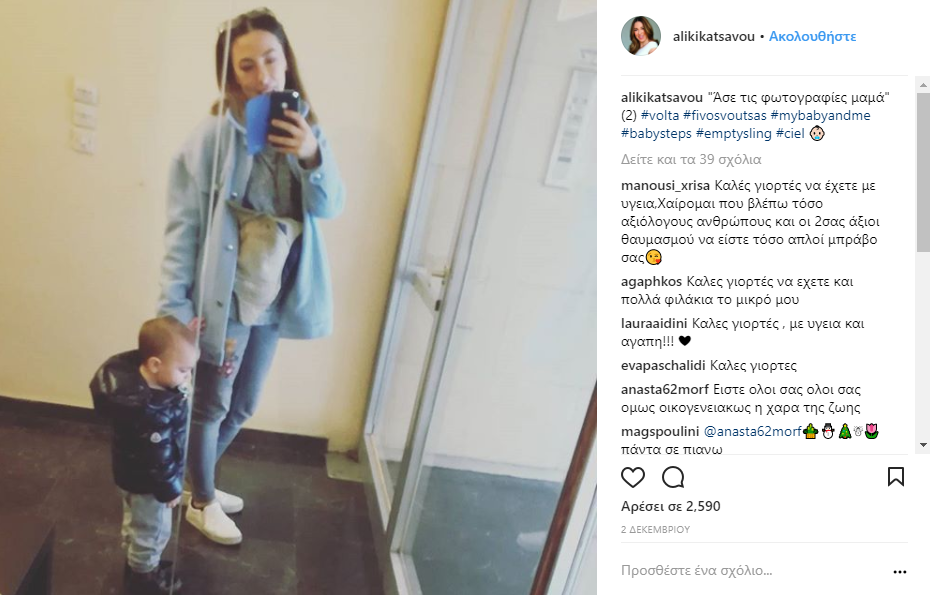930x595 pixels.
Task: Like the post with heart icon
Action: pyautogui.click(x=633, y=478)
